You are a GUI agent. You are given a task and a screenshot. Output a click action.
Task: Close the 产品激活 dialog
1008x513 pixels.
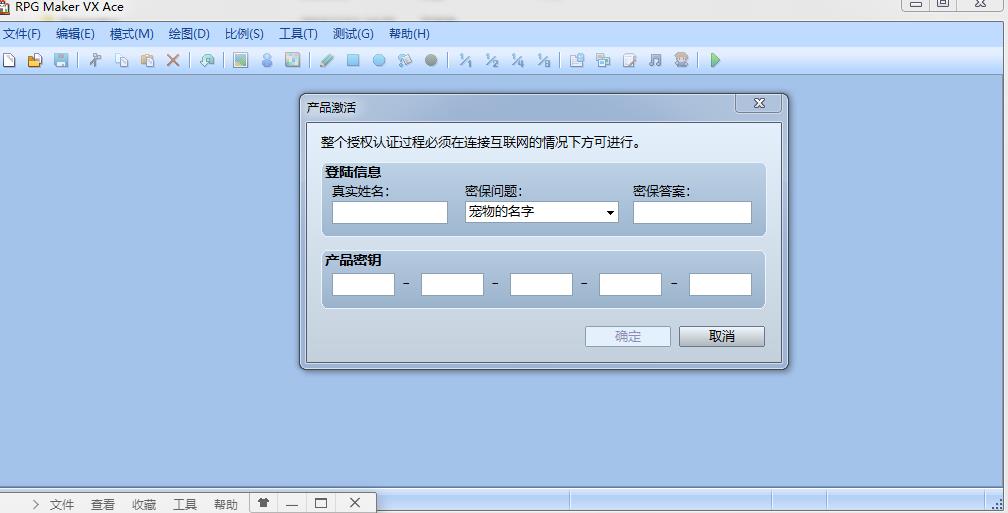pos(759,103)
